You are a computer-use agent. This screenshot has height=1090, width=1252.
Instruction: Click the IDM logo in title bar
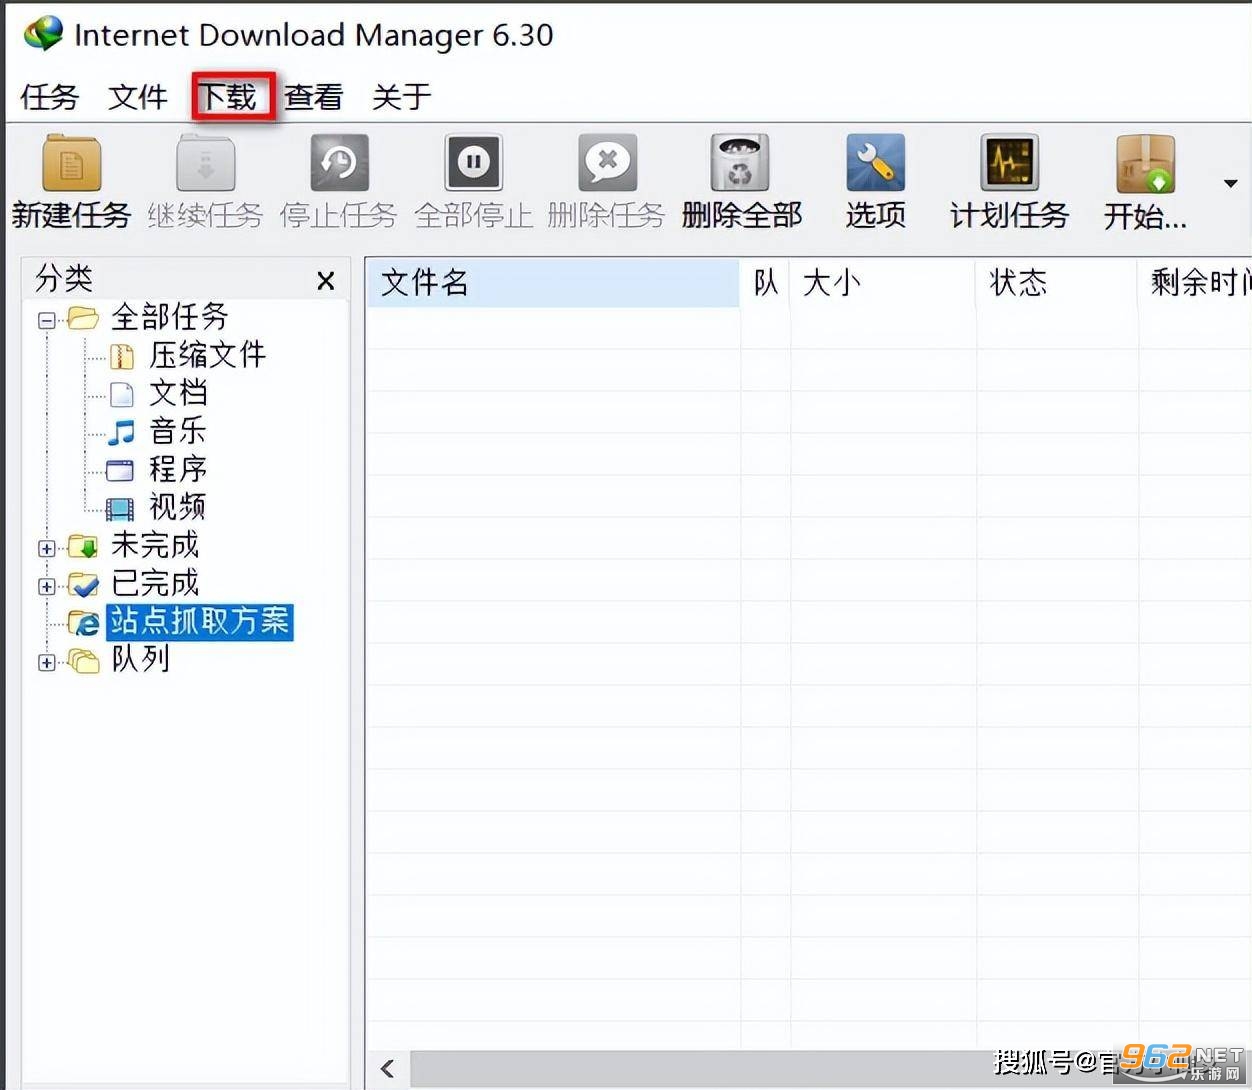coord(43,34)
